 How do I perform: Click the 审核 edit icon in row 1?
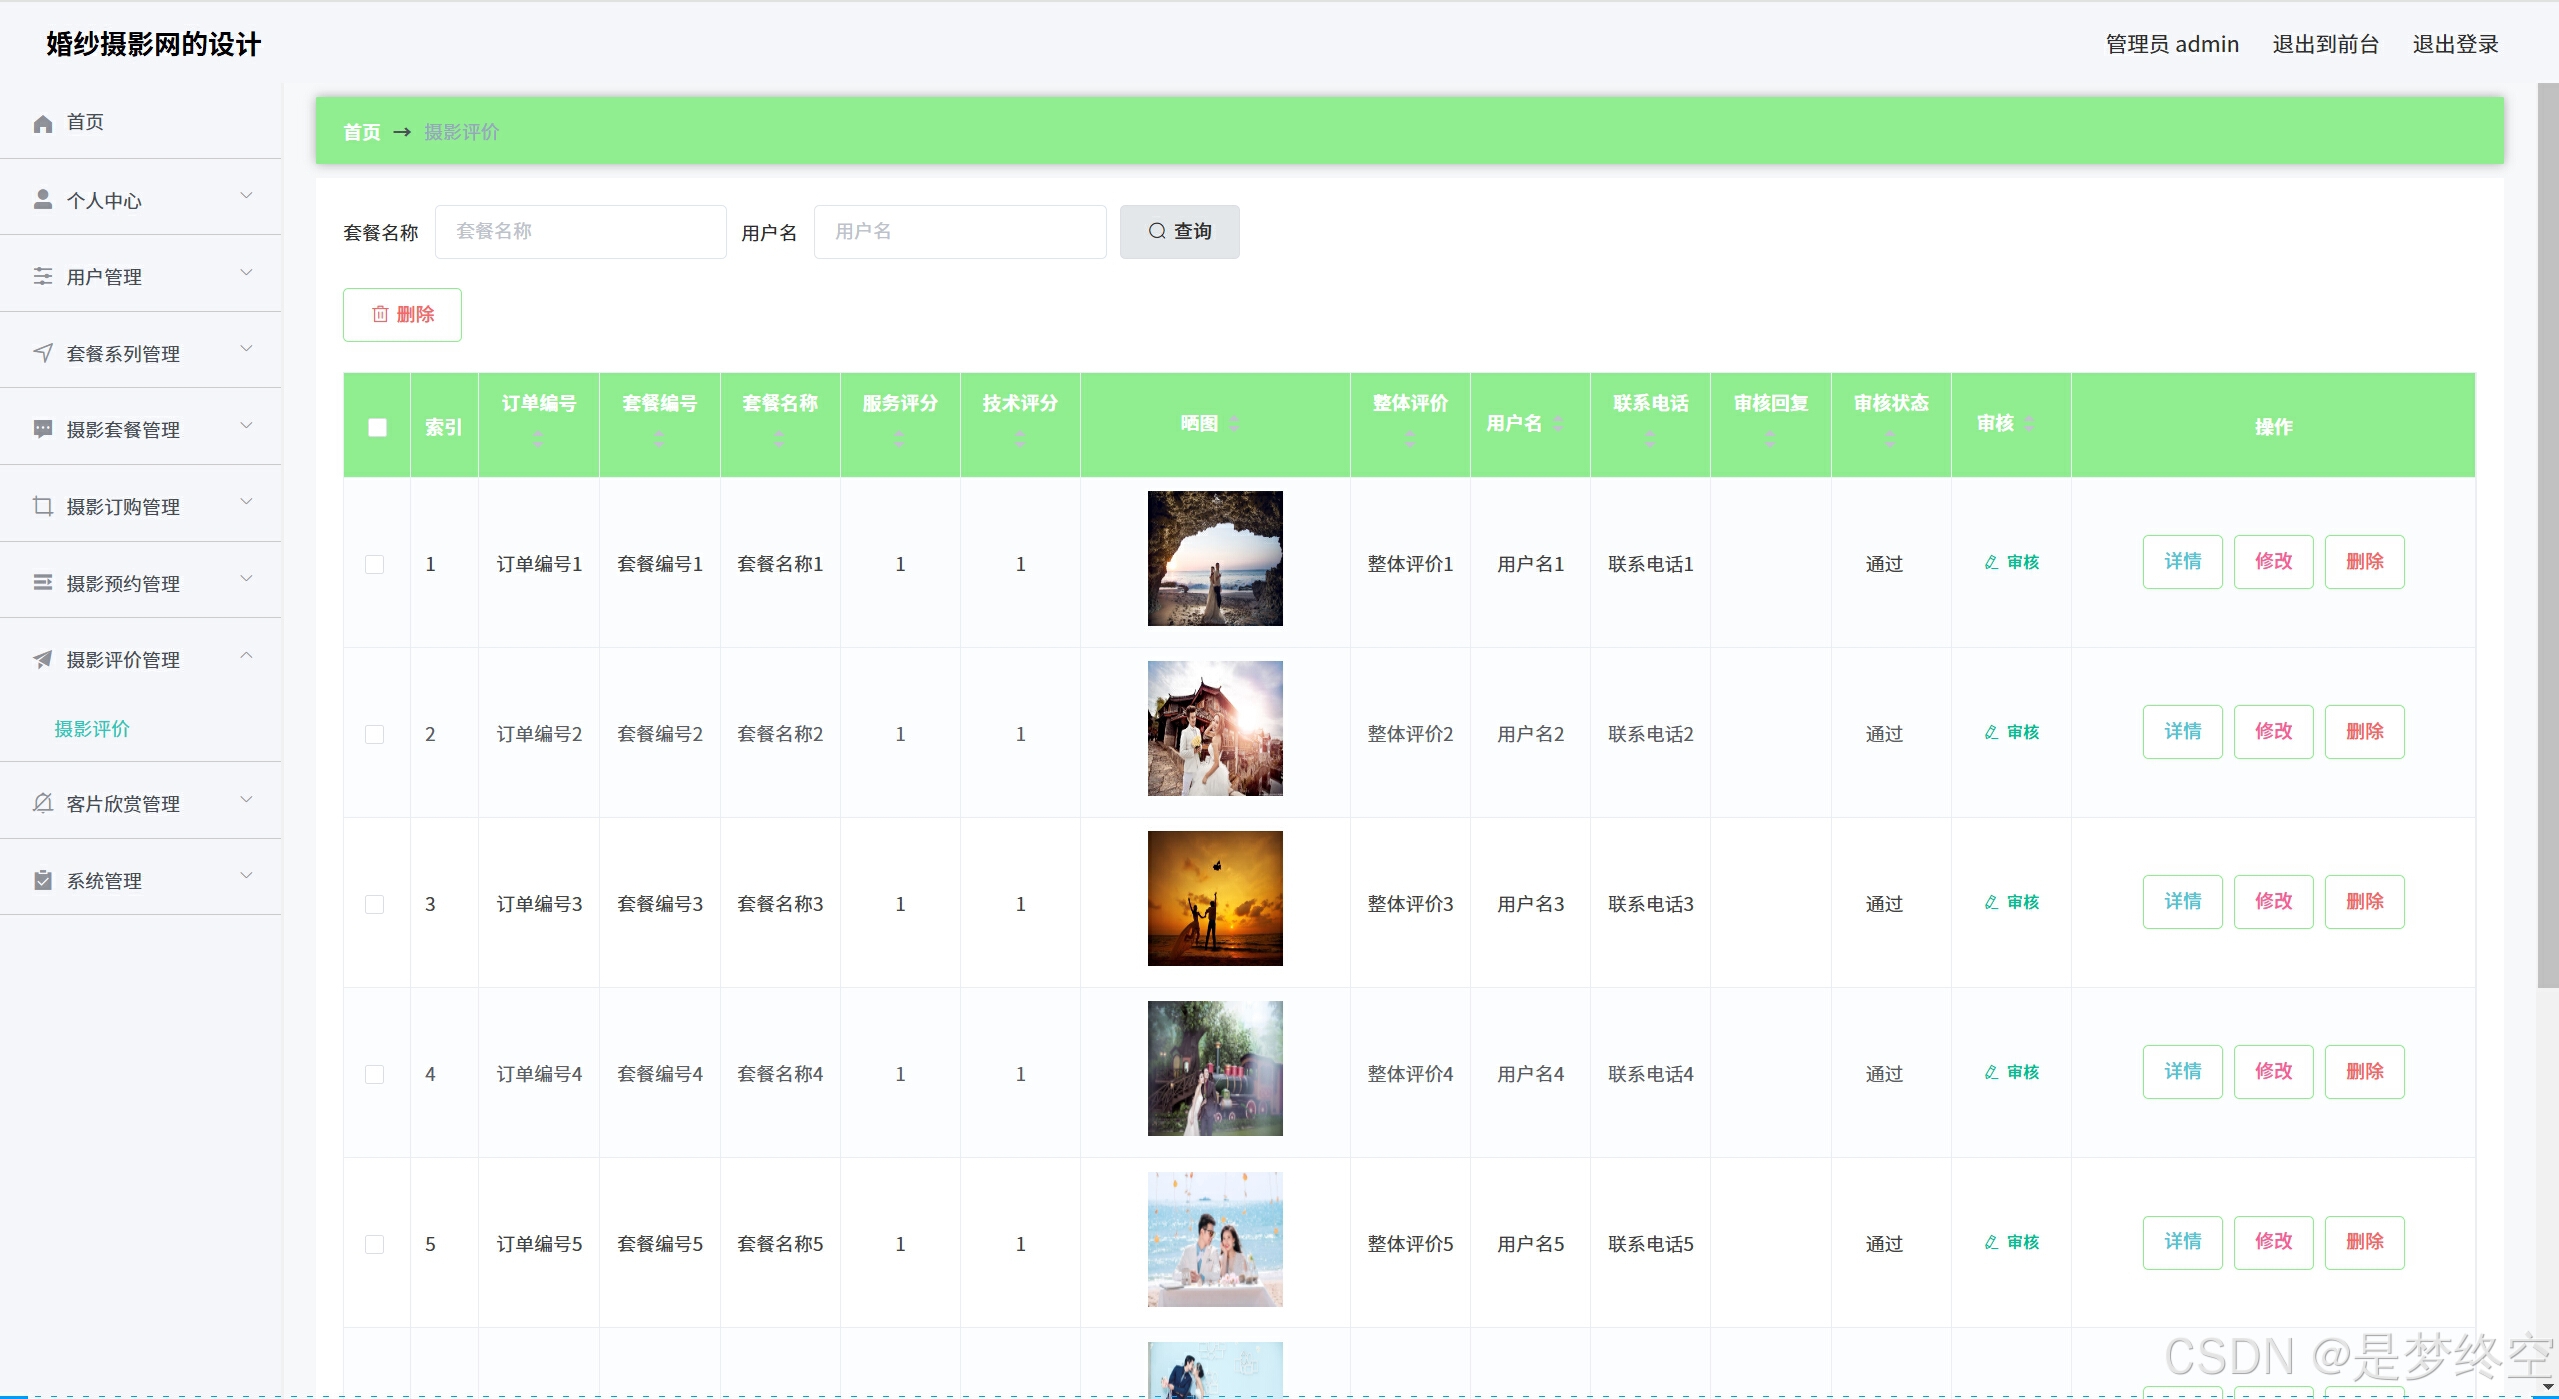point(1991,562)
